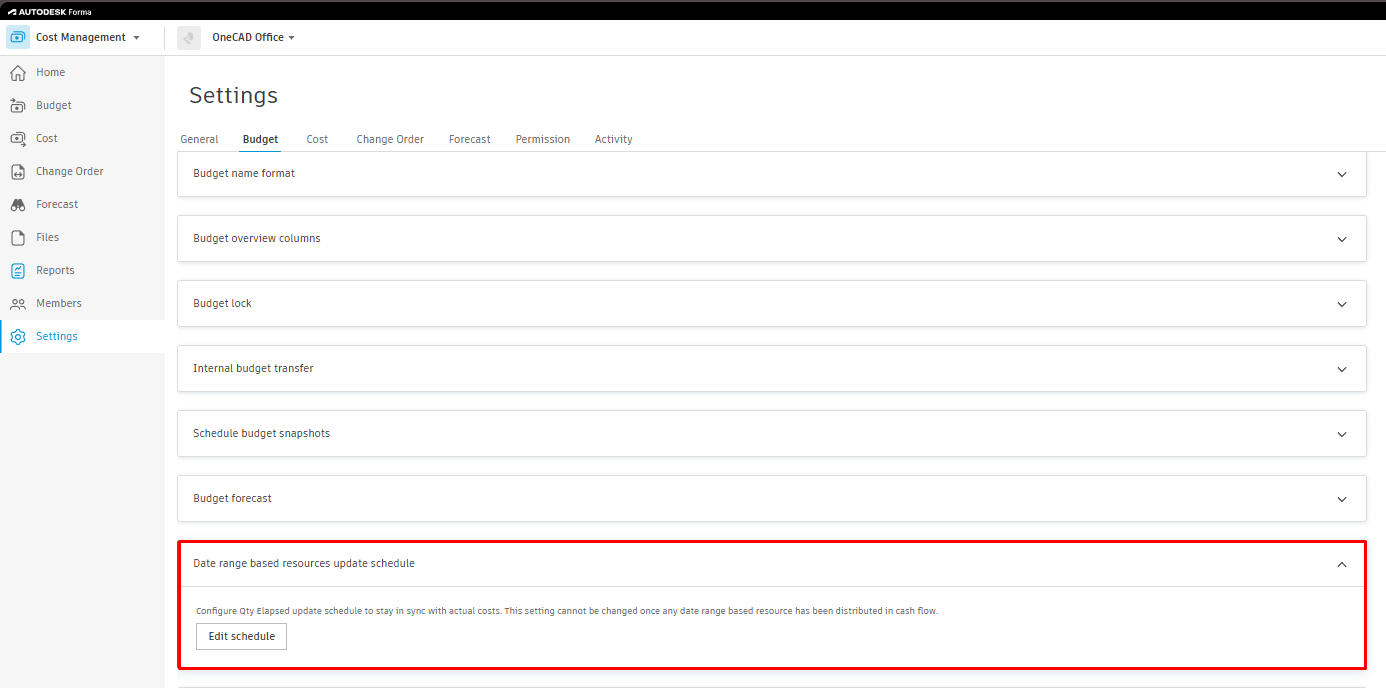This screenshot has width=1386, height=688.
Task: Expand the Internal budget transfer section
Action: pos(1342,369)
